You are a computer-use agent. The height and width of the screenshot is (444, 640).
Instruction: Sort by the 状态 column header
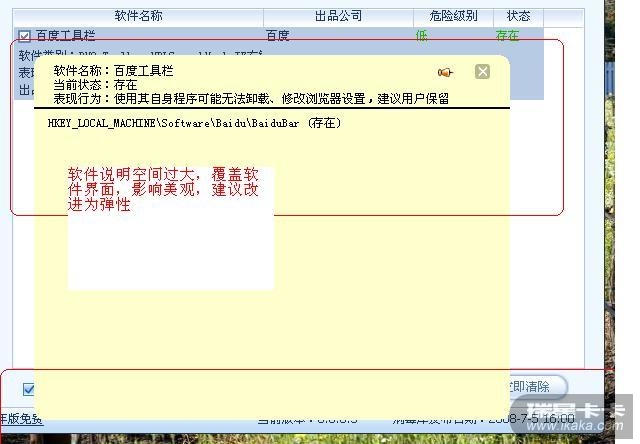point(518,16)
